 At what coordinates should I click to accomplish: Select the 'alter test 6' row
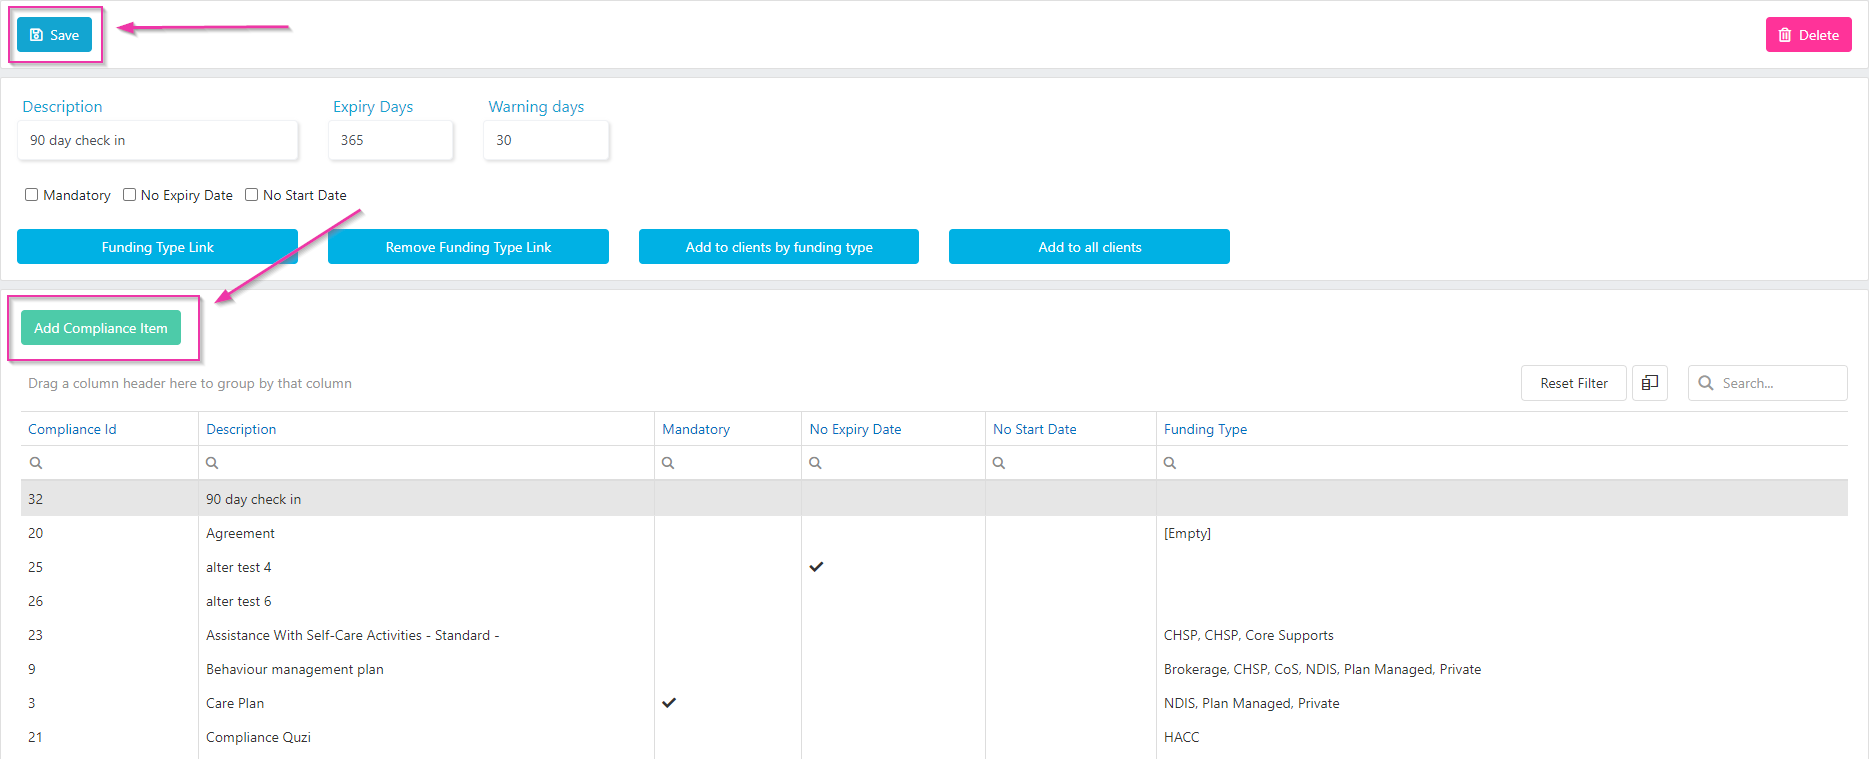(934, 601)
